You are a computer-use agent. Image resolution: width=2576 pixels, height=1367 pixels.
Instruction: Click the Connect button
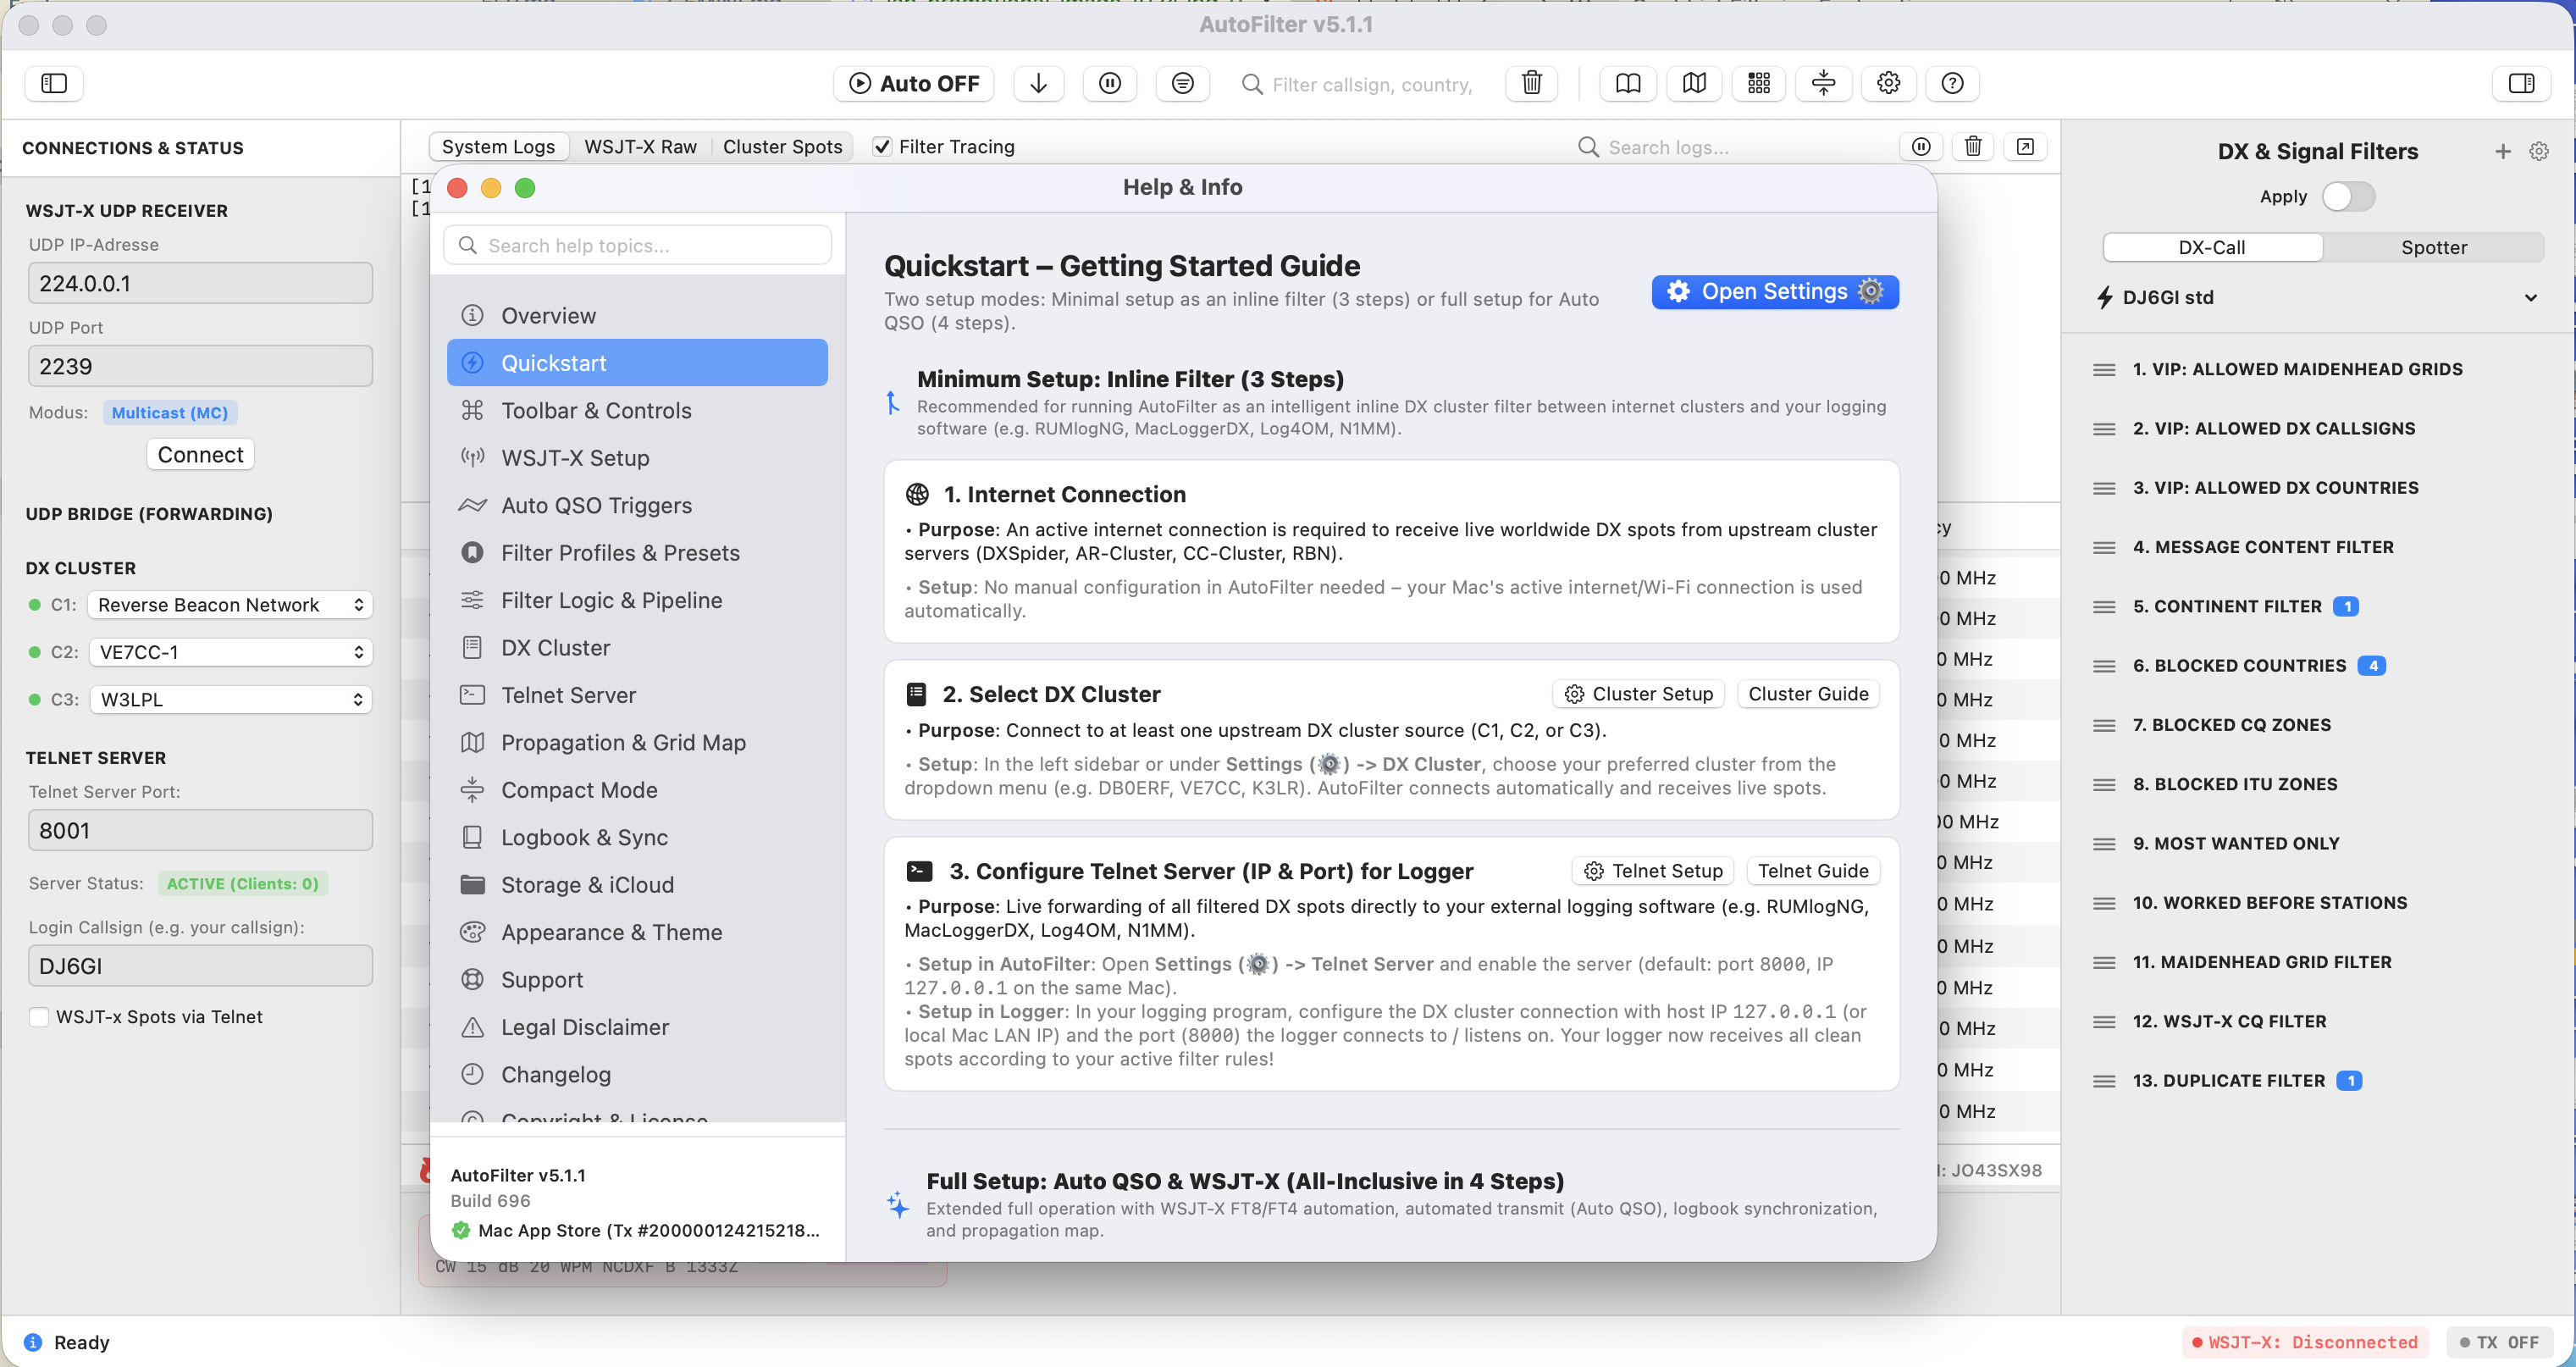coord(200,455)
